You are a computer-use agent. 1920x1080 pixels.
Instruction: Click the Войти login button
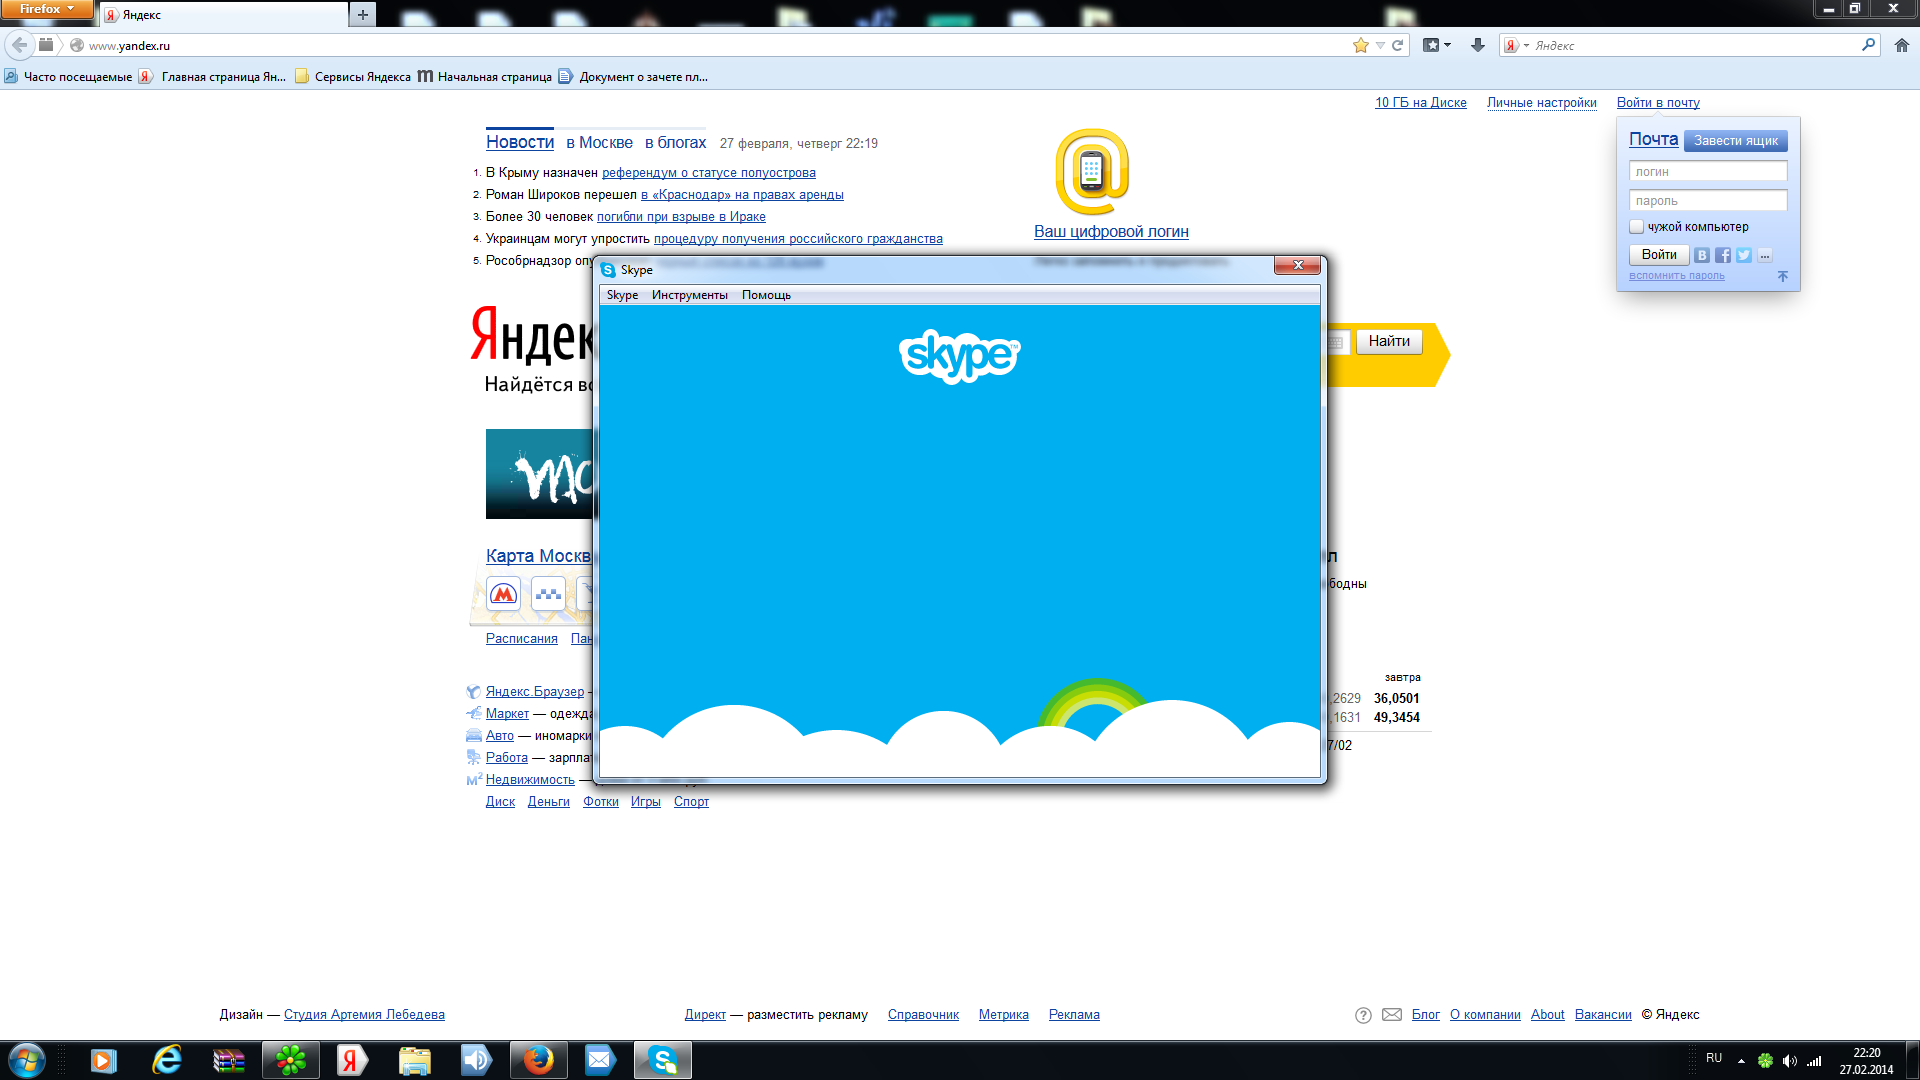click(x=1658, y=255)
